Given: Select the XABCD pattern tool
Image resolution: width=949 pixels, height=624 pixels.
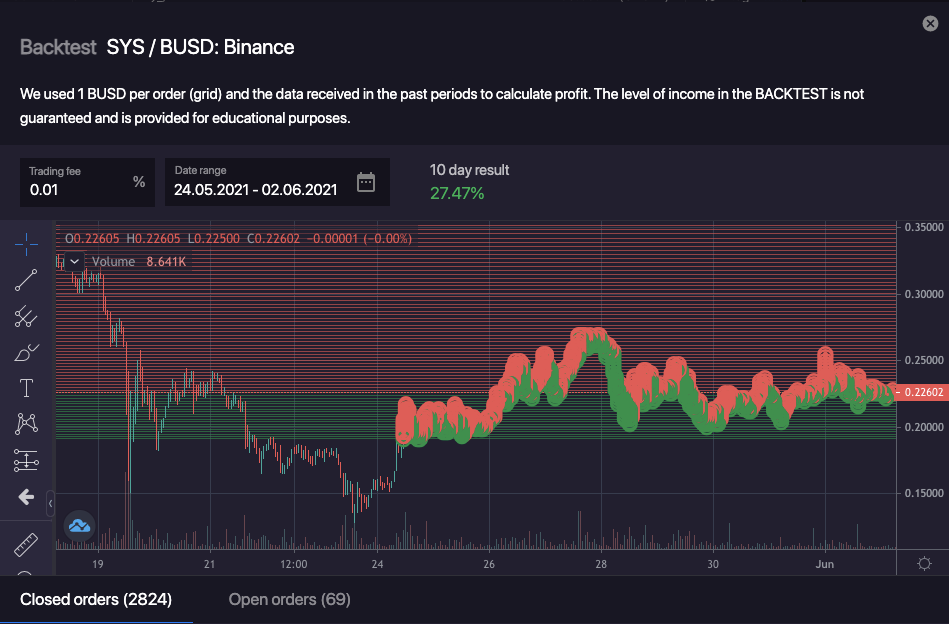Looking at the screenshot, I should pyautogui.click(x=26, y=424).
